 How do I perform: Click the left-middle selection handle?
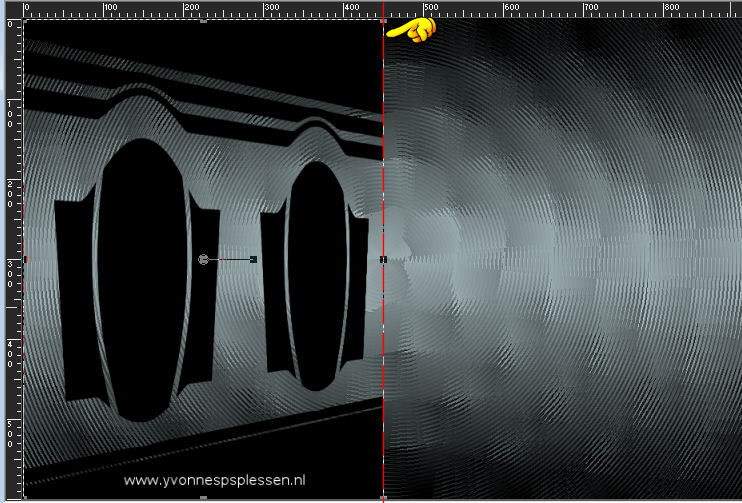[x=25, y=259]
